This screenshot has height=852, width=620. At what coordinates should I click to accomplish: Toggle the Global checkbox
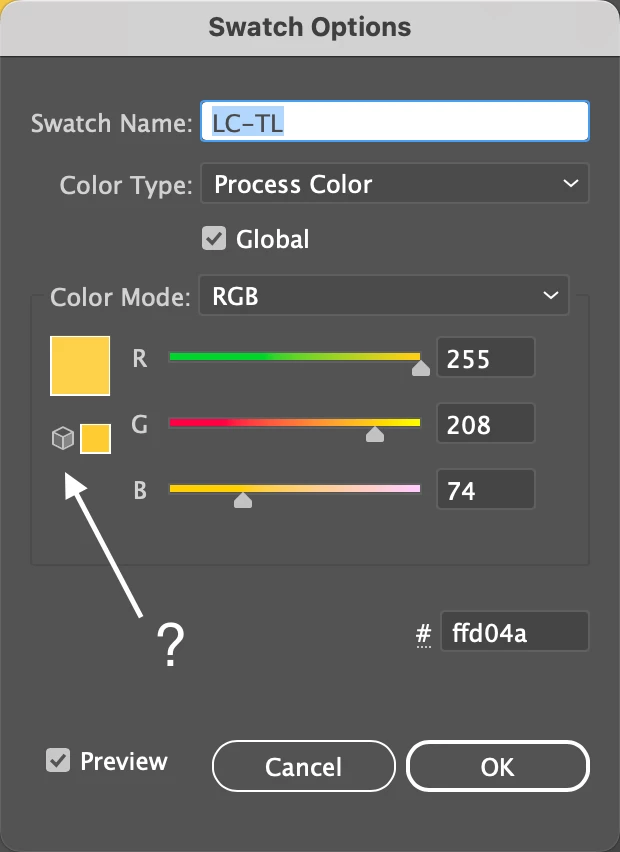[213, 239]
